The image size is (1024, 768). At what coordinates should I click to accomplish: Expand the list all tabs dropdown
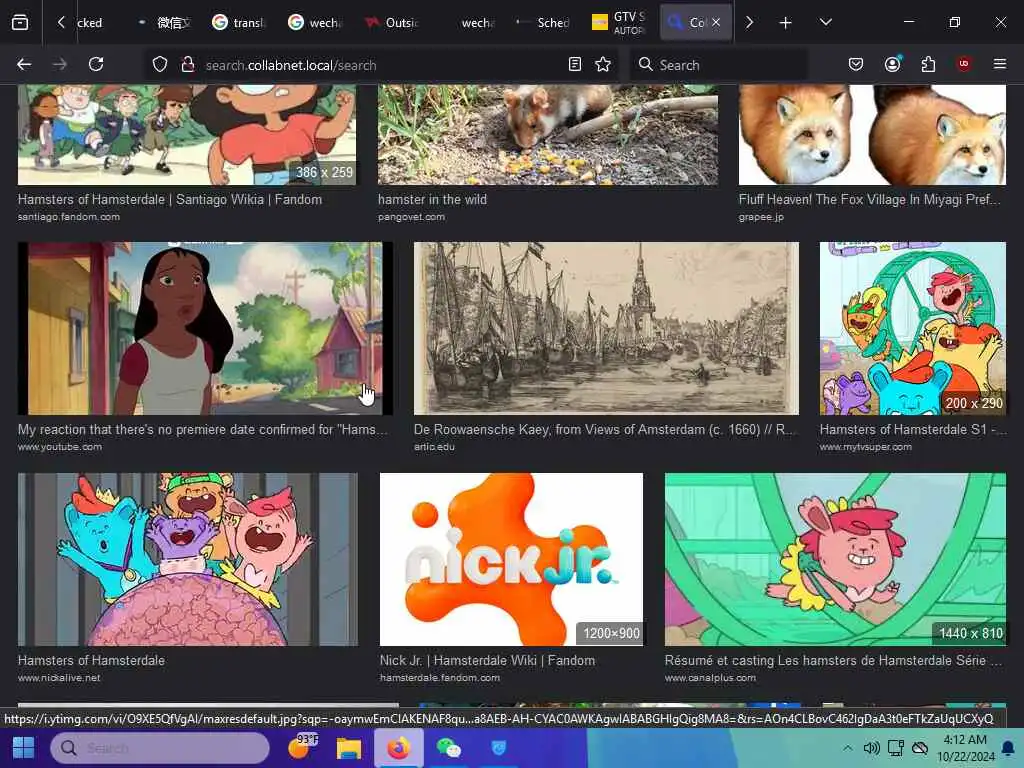pos(825,22)
